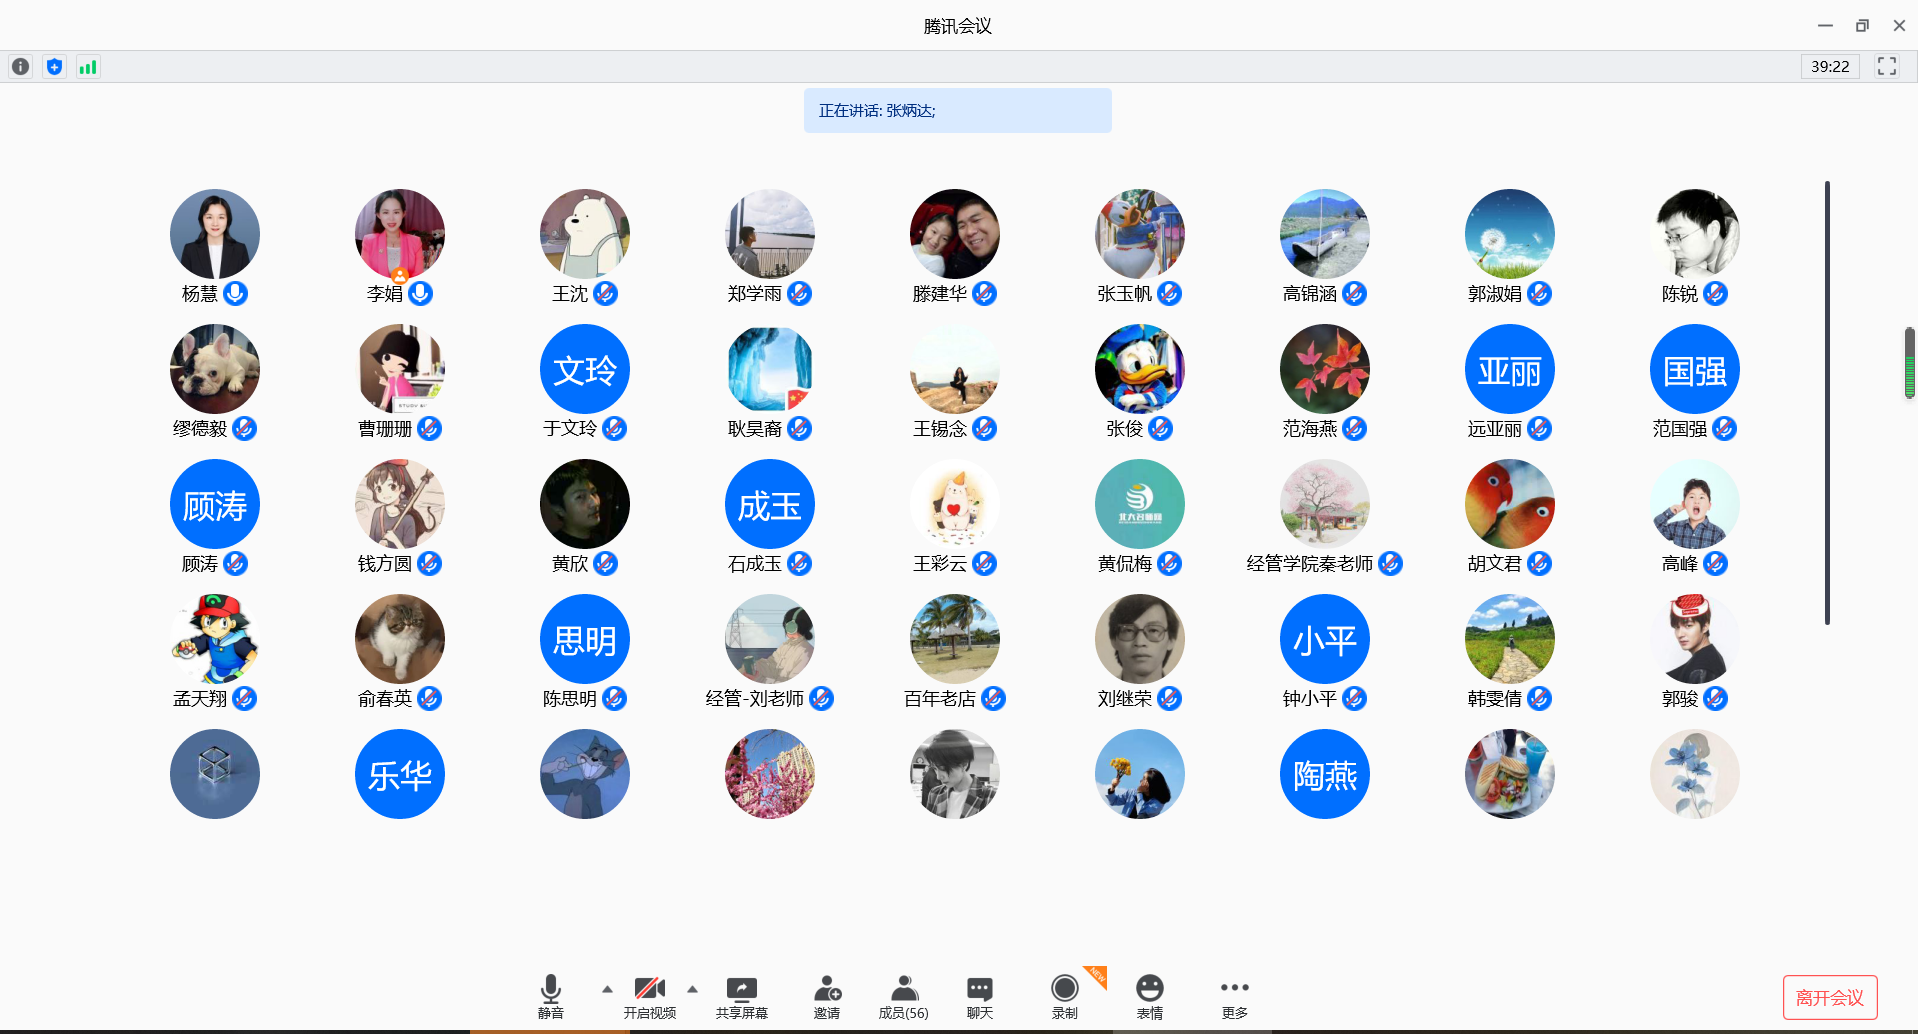The image size is (1918, 1034).
Task: Start recording the meeting
Action: click(x=1064, y=996)
